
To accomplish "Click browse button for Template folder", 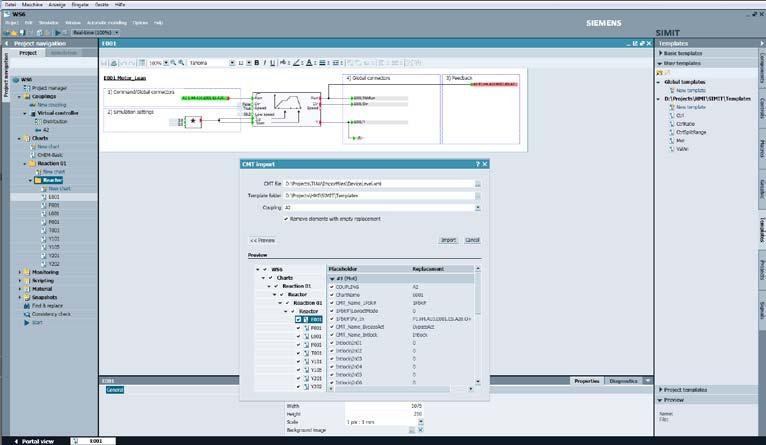I will tap(478, 195).
